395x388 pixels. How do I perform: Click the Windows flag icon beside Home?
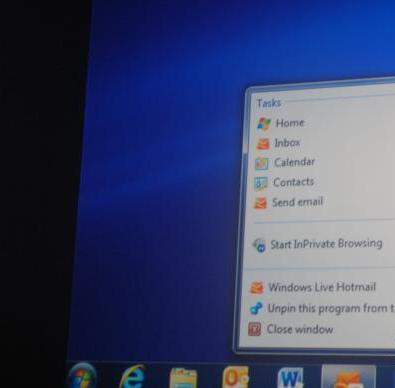[x=264, y=124]
